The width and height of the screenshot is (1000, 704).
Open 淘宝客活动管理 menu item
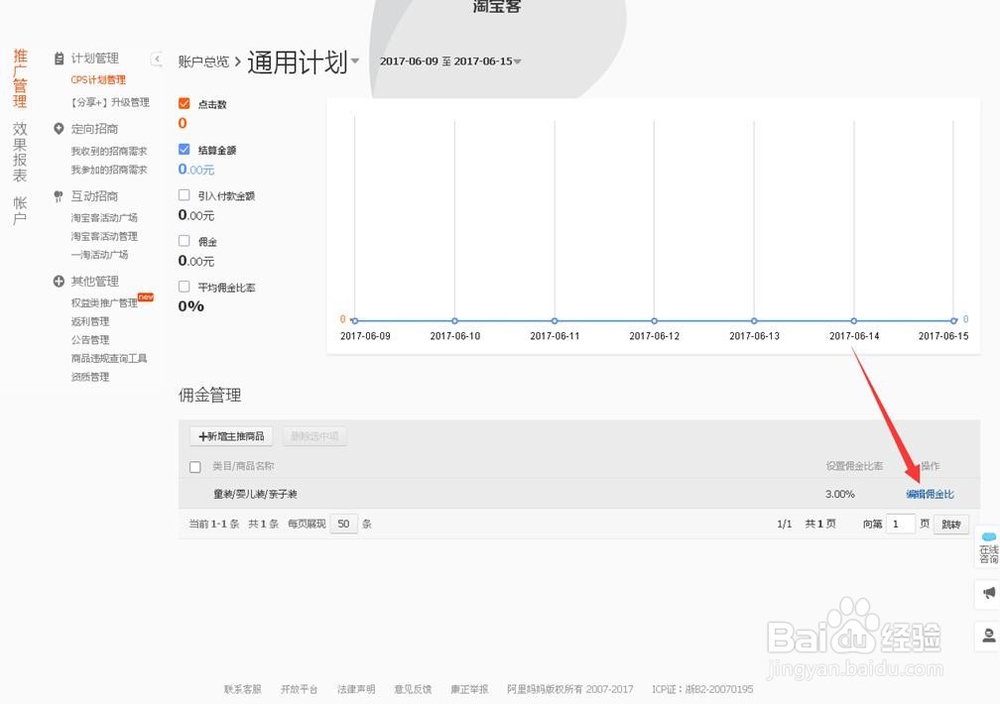104,236
